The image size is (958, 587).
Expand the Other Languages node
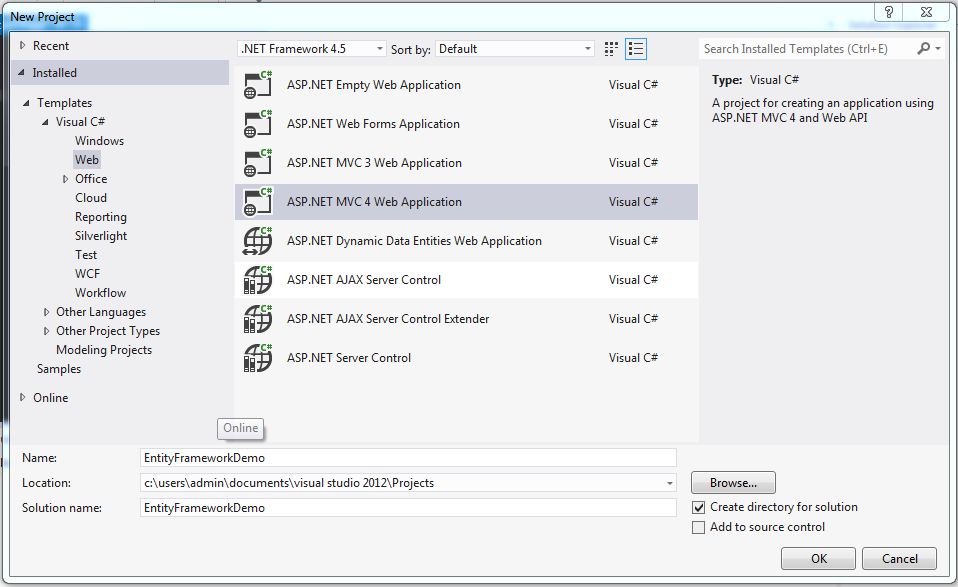[x=46, y=312]
